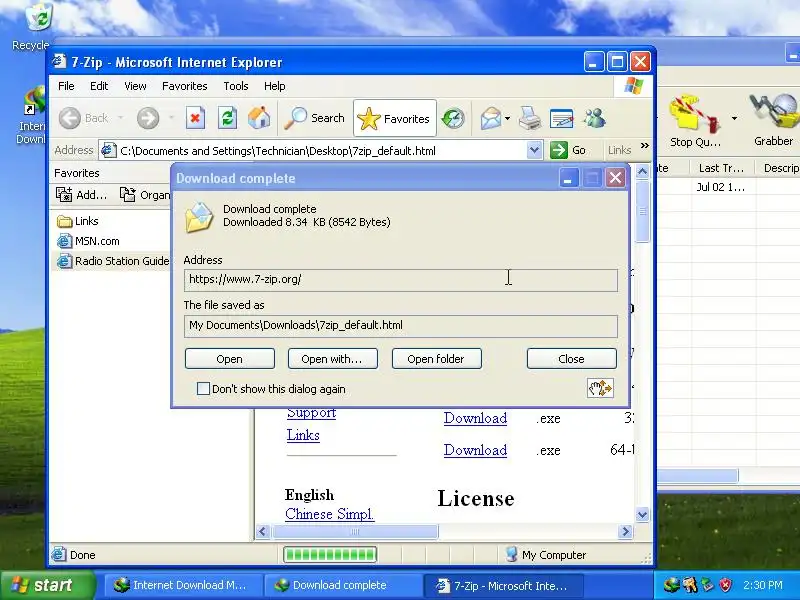Click the Links hyperlink on the page

click(x=303, y=435)
